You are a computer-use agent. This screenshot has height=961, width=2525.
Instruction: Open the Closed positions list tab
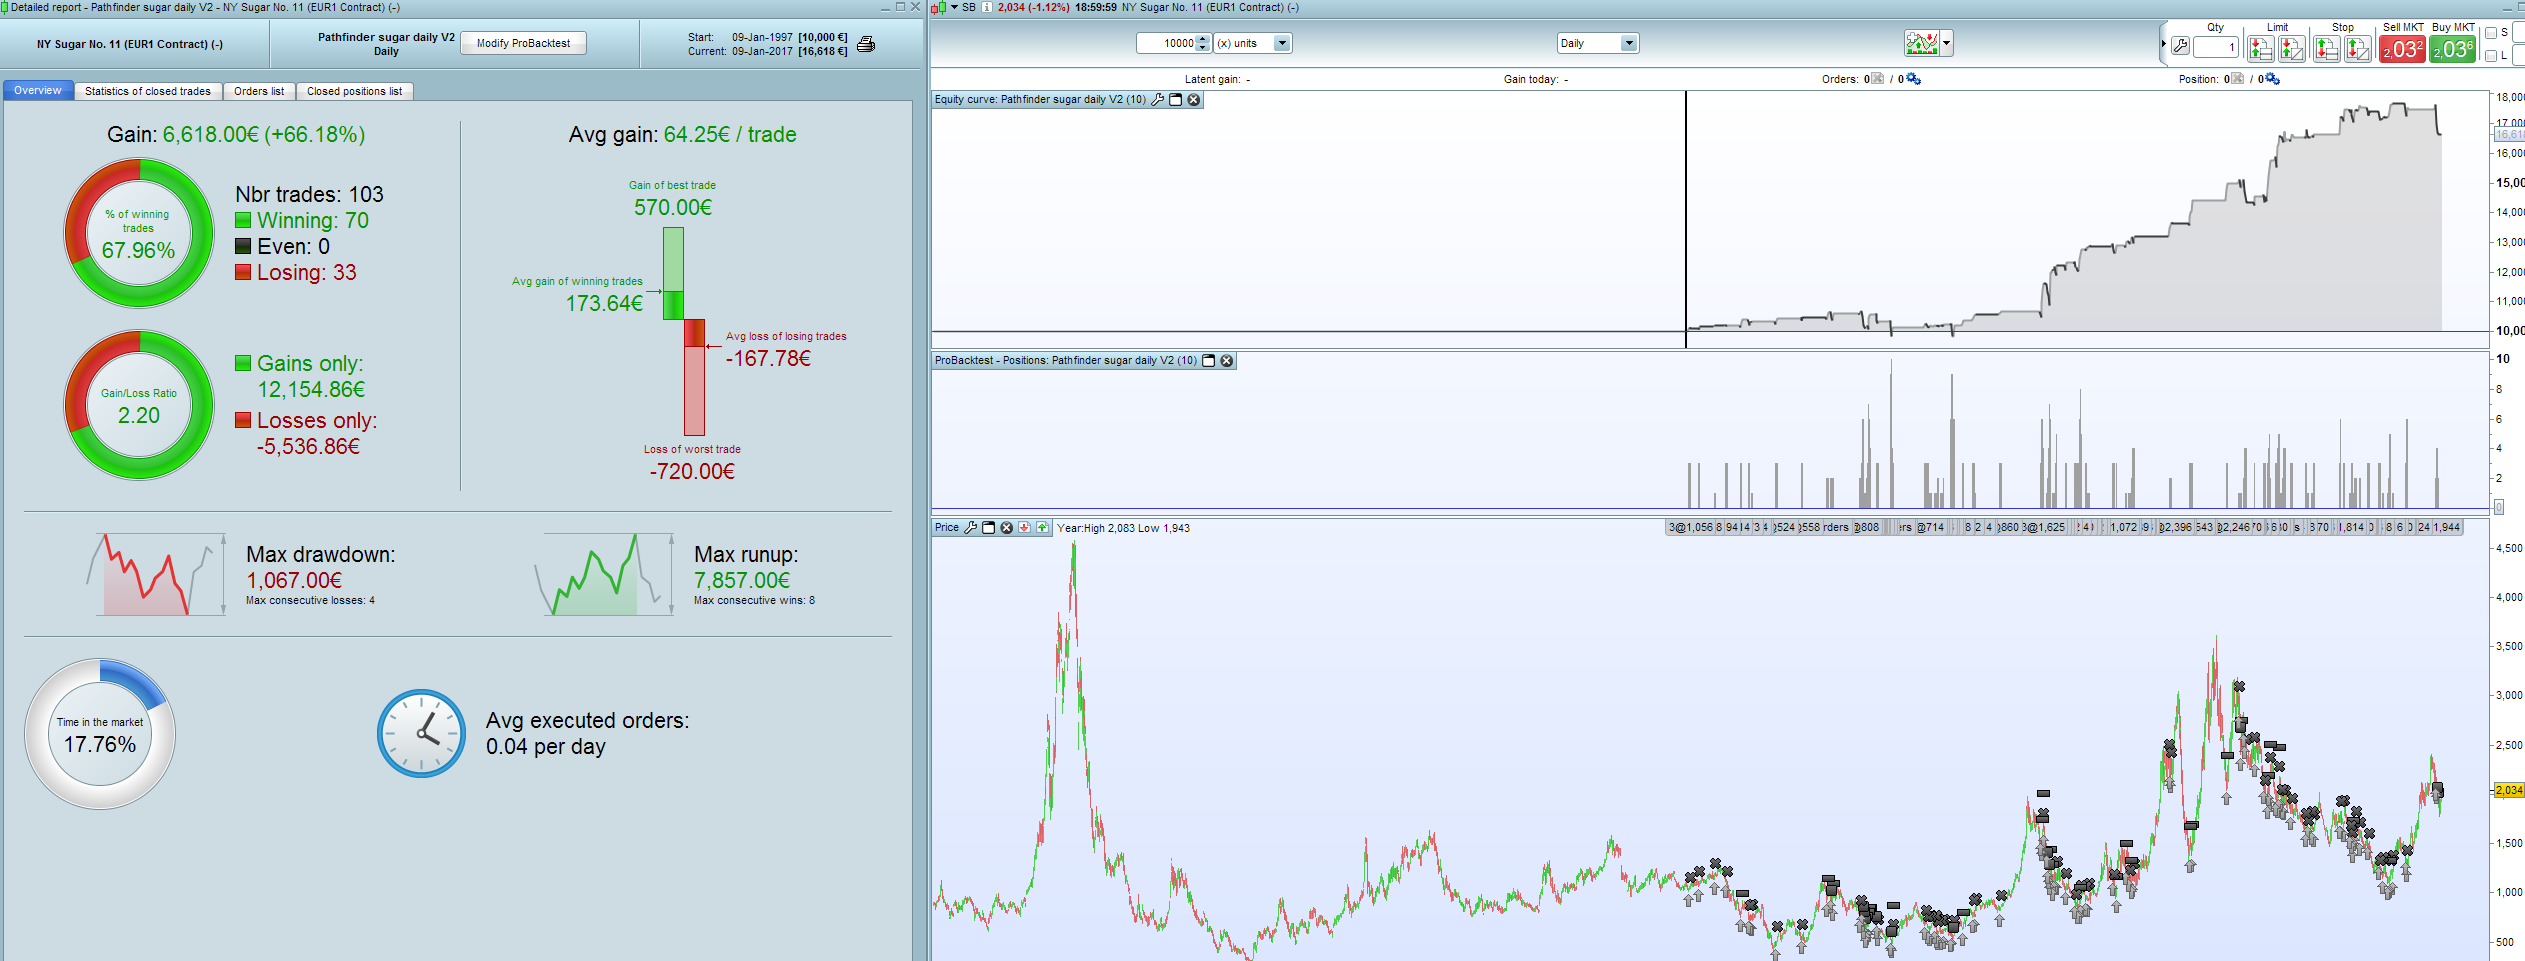pyautogui.click(x=354, y=92)
